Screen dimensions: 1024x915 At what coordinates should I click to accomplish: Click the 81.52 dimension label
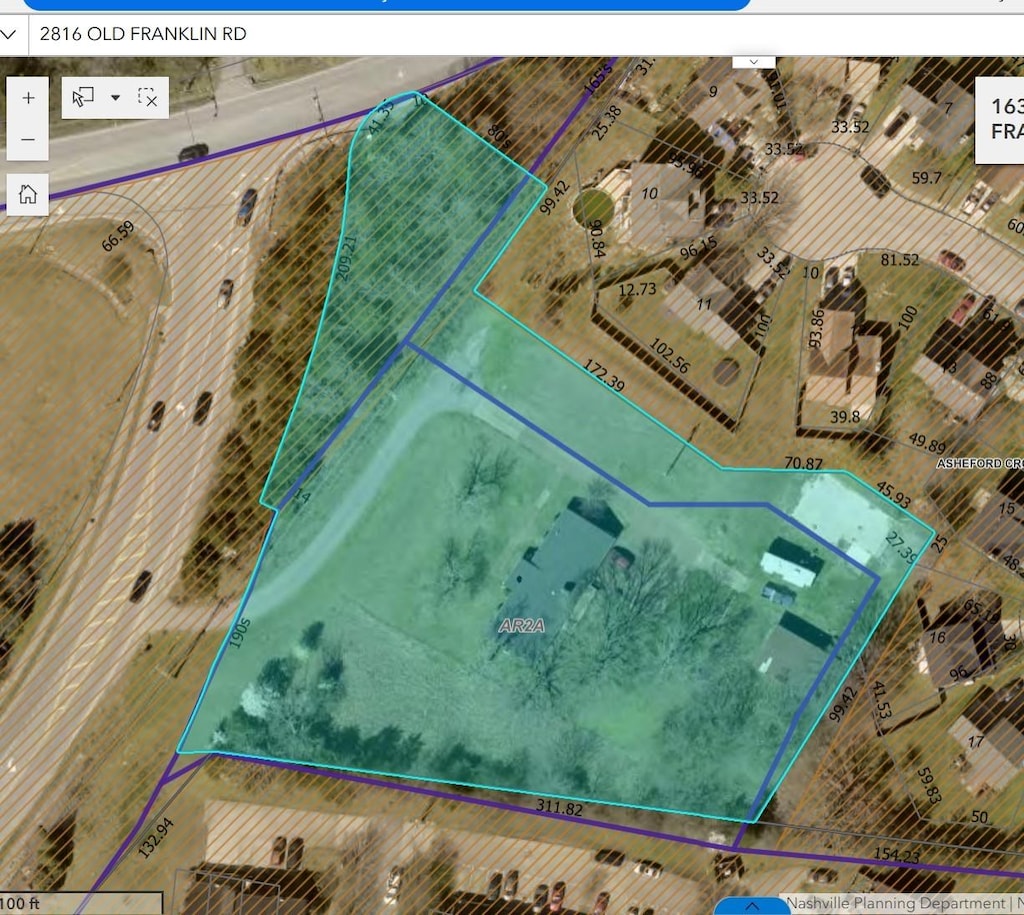pos(899,260)
